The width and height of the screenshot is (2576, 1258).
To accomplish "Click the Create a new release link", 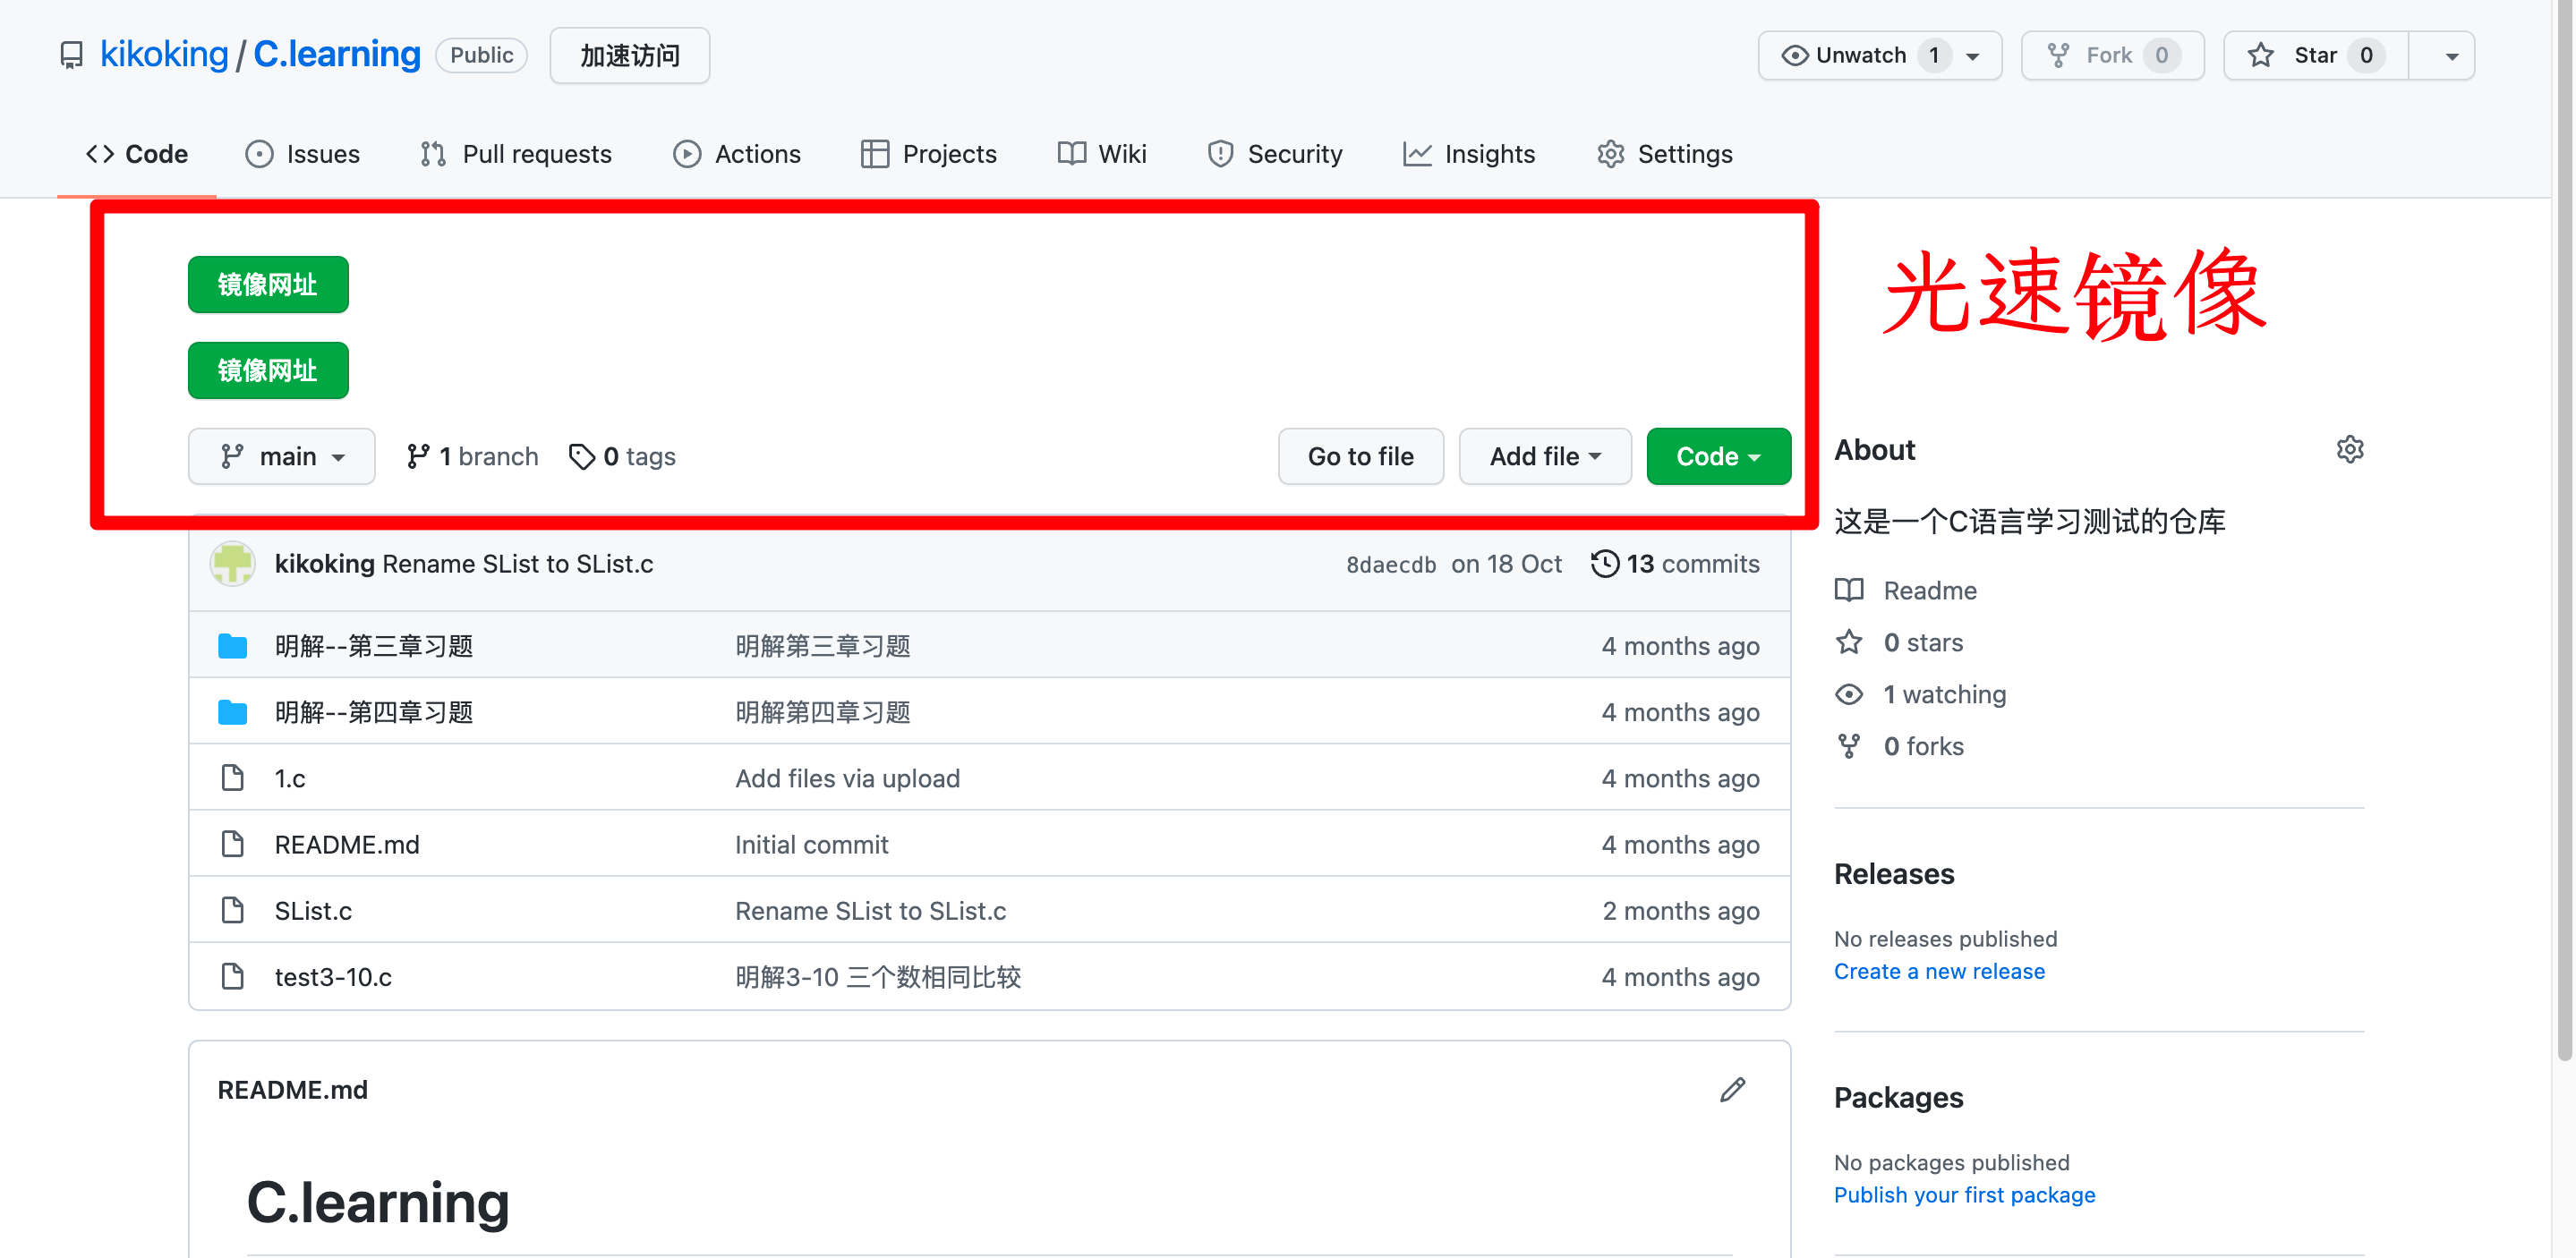I will 1938,971.
